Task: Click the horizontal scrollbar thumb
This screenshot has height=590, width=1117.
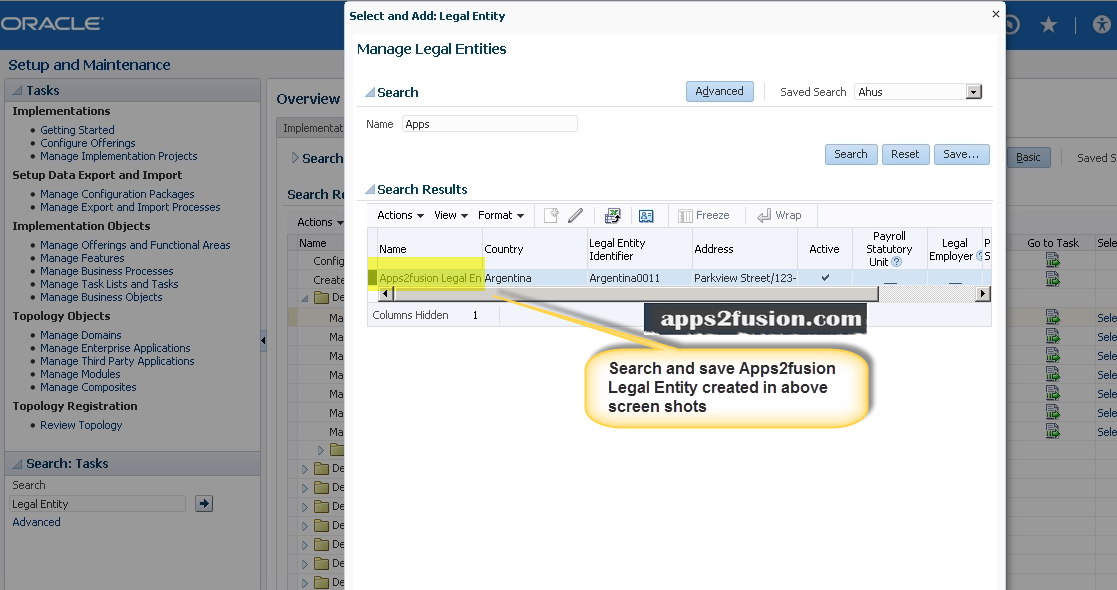Action: (635, 294)
